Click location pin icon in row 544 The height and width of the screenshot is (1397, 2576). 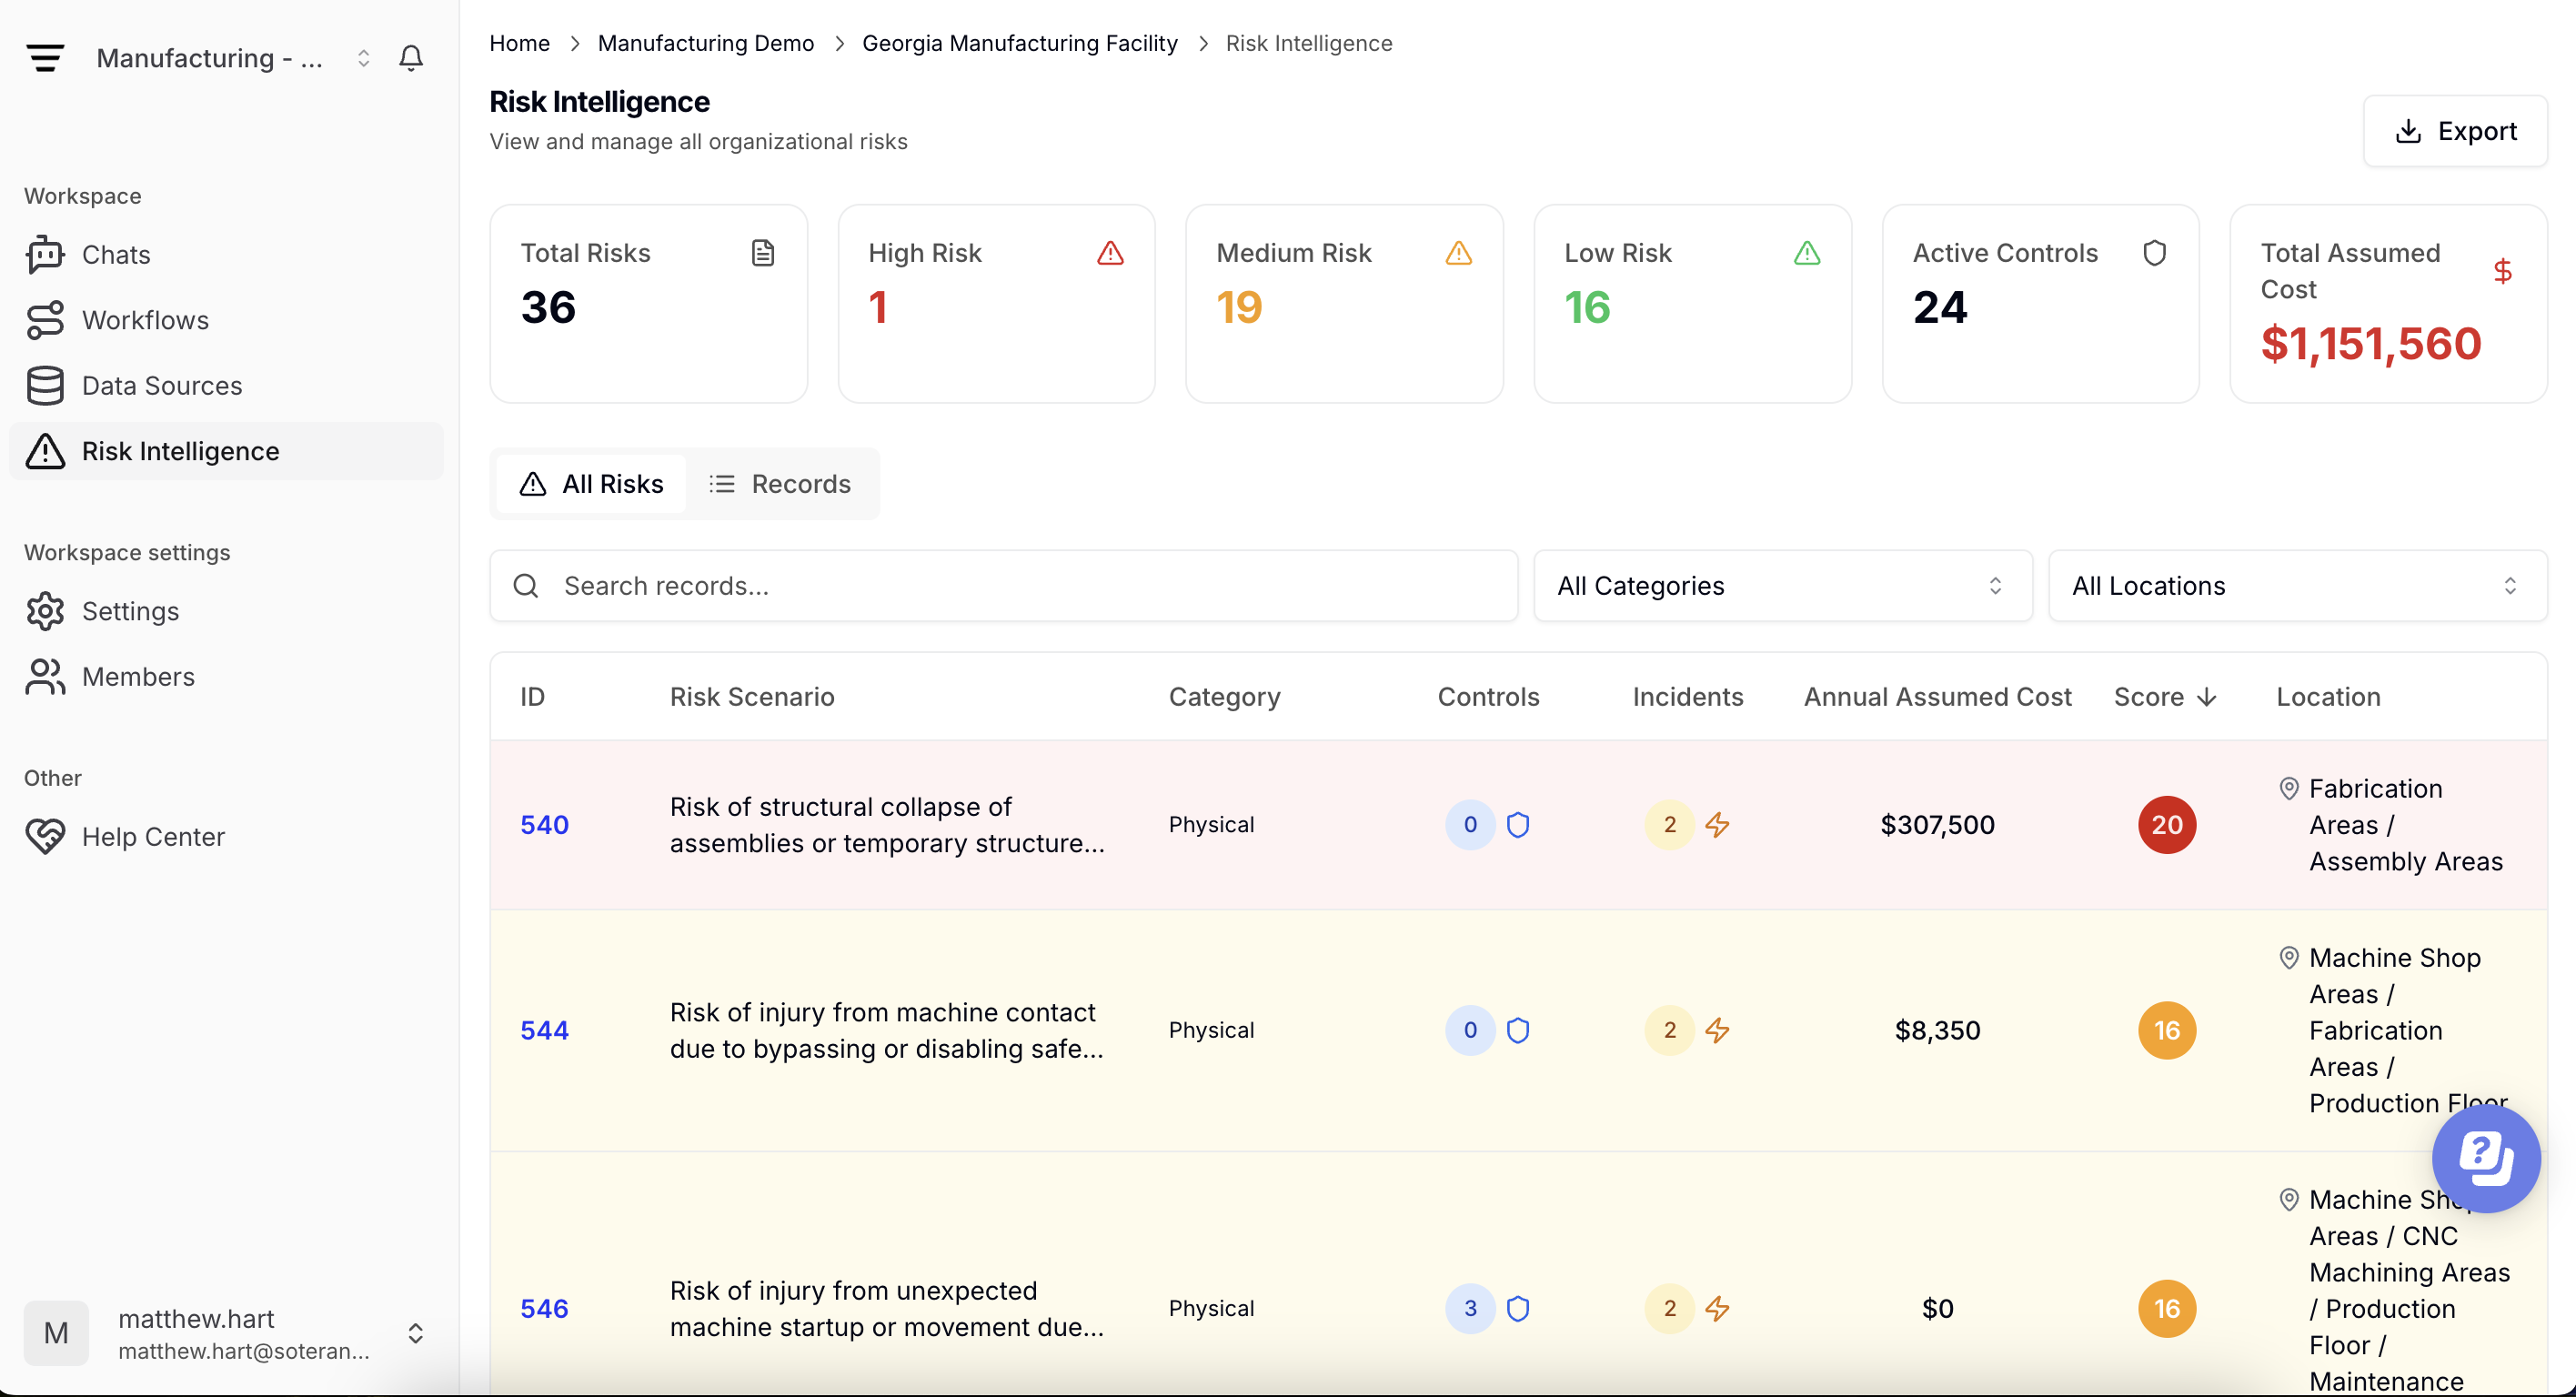2289,958
